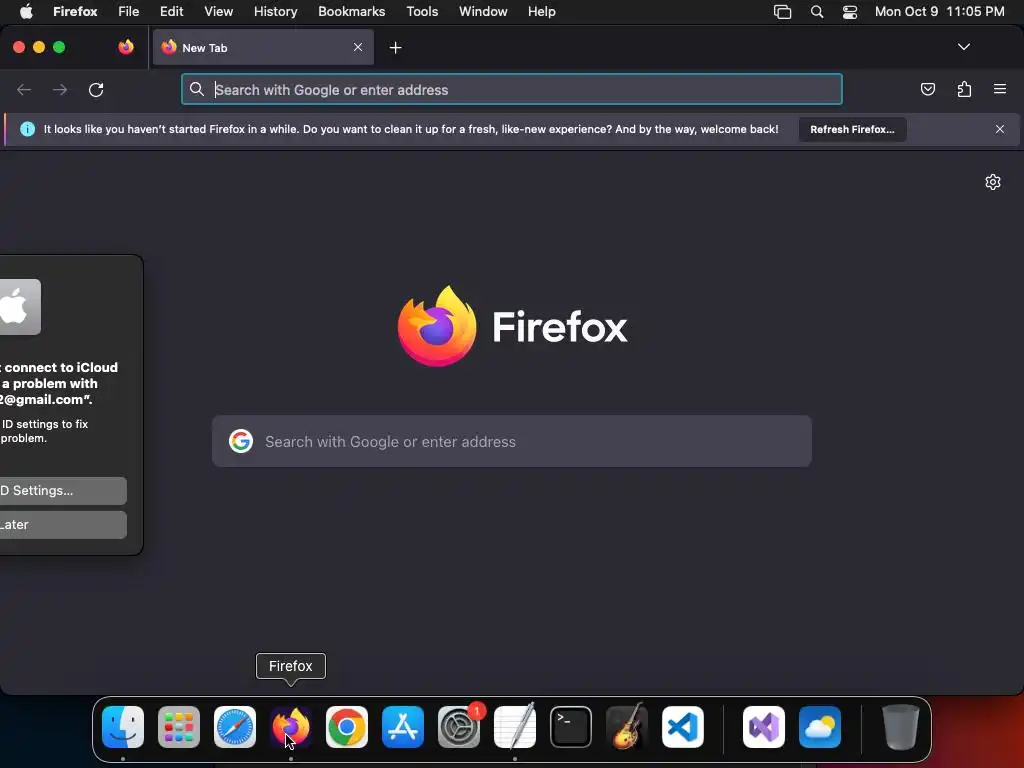Open the Edit menu
Screen dimensions: 1024x768
tap(171, 12)
